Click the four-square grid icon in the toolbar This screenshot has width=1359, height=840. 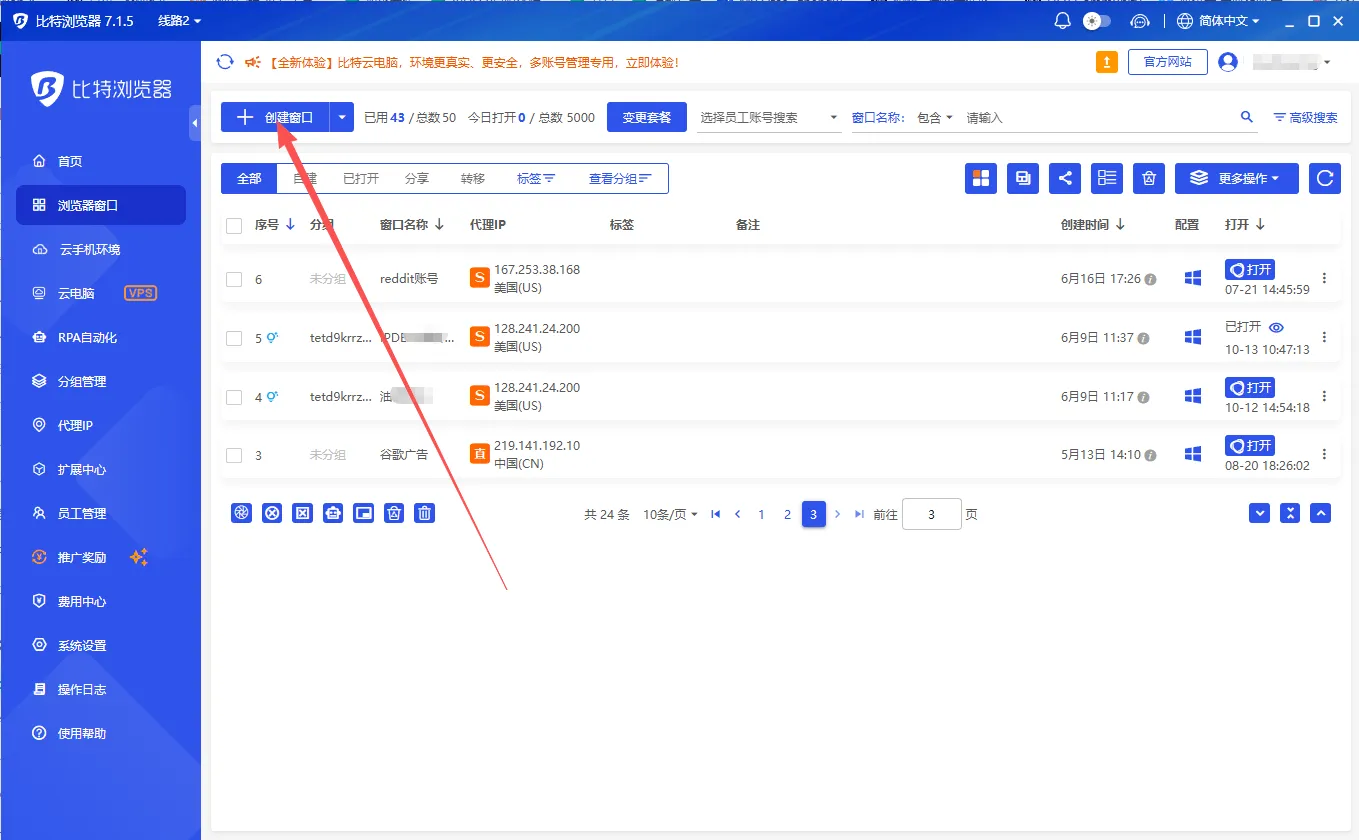pyautogui.click(x=981, y=178)
